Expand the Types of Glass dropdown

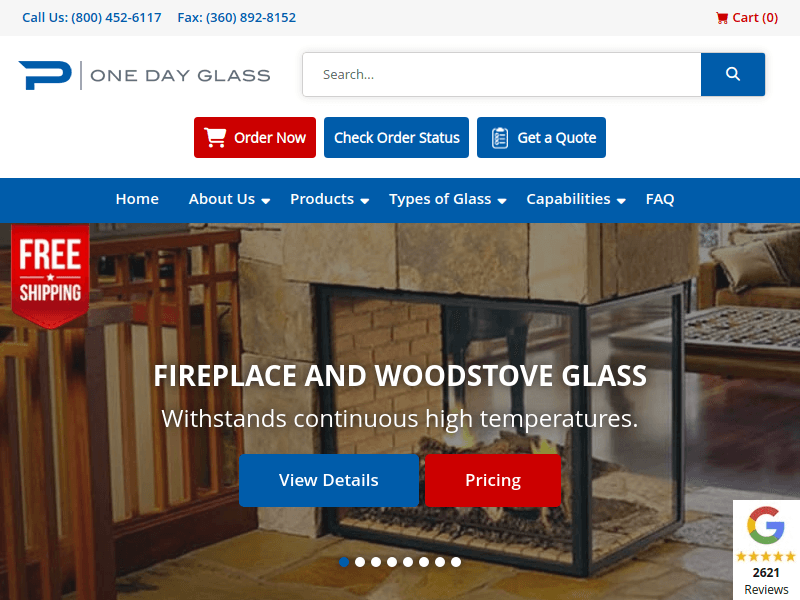click(x=447, y=199)
